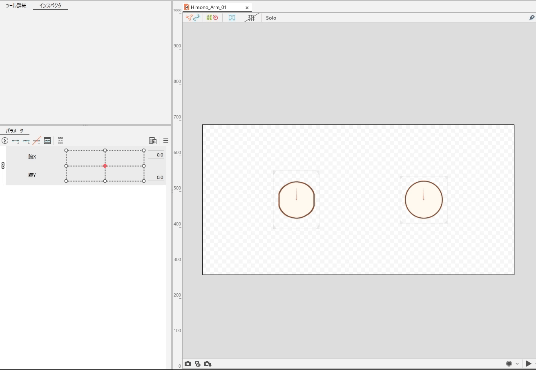Screen dimensions: 536x370
Task: Open the dropdown arrow next to the record icon
Action: [517, 364]
